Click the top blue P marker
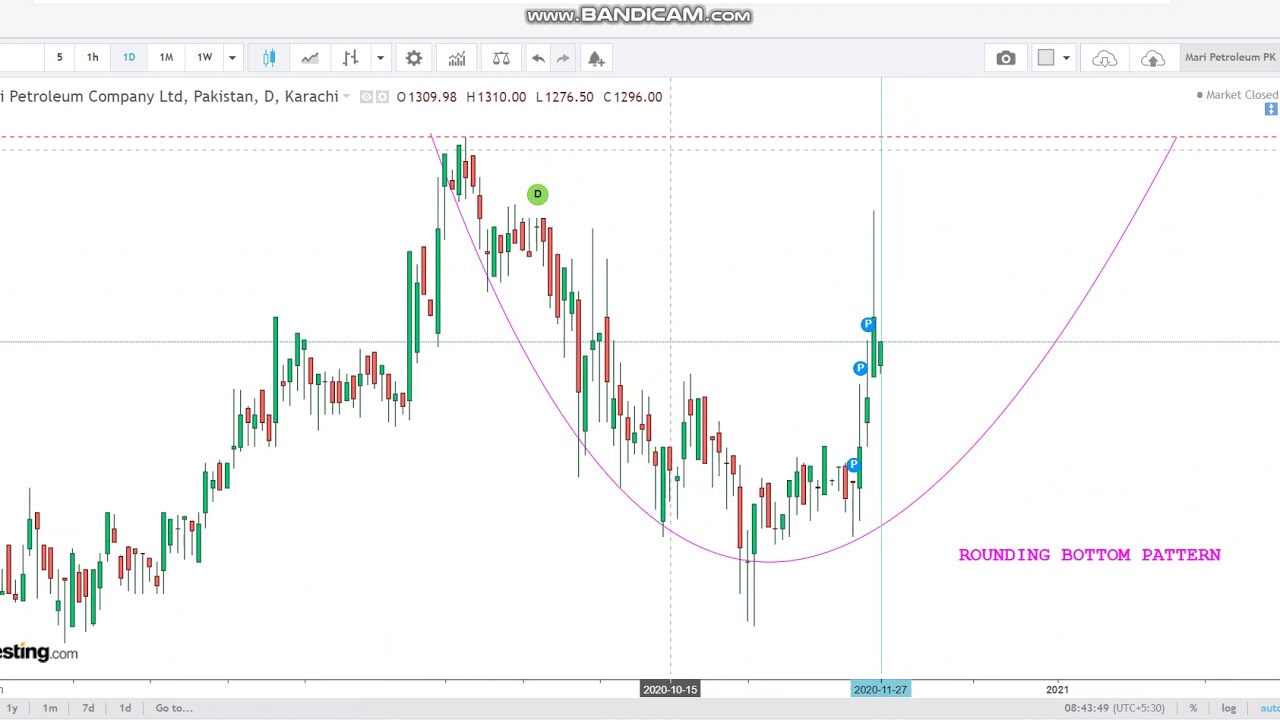1280x720 pixels. 867,324
